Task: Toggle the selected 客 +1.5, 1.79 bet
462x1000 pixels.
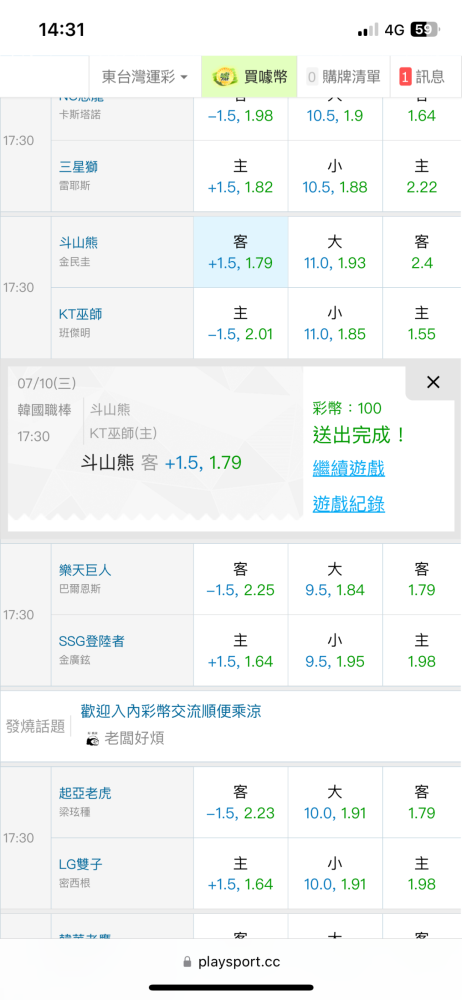Action: 241,252
